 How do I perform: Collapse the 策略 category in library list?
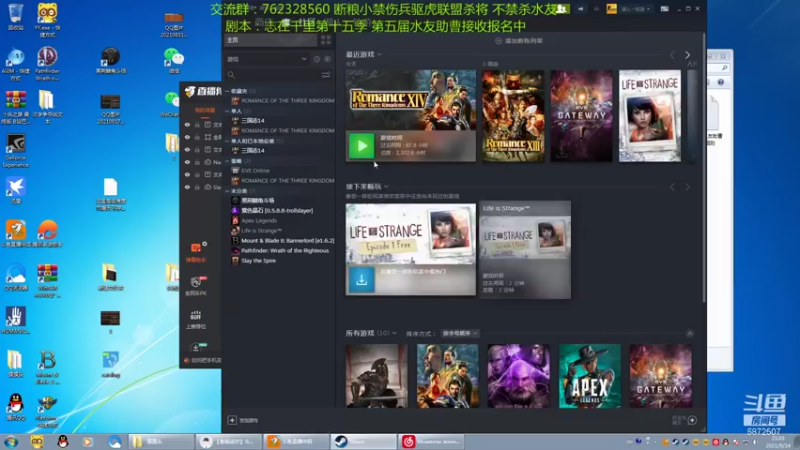click(x=228, y=161)
